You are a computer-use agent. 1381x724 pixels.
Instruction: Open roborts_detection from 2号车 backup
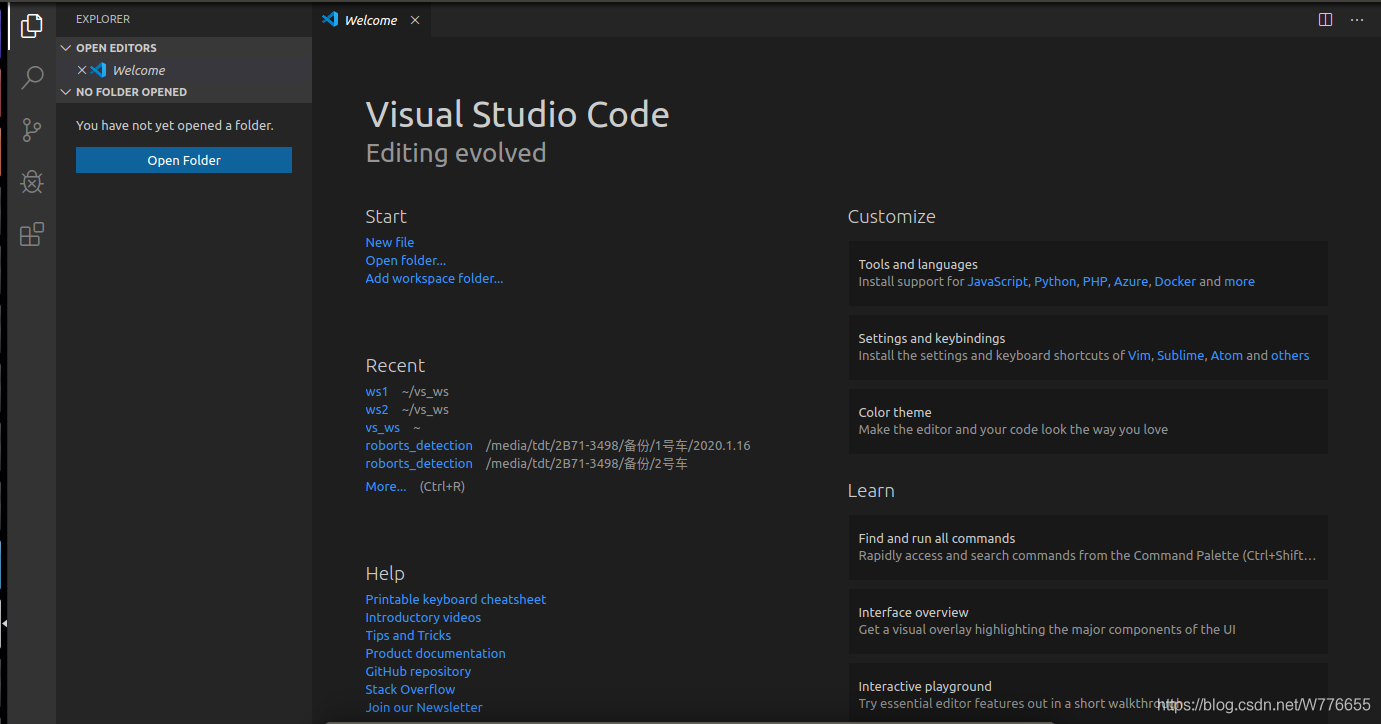[419, 463]
